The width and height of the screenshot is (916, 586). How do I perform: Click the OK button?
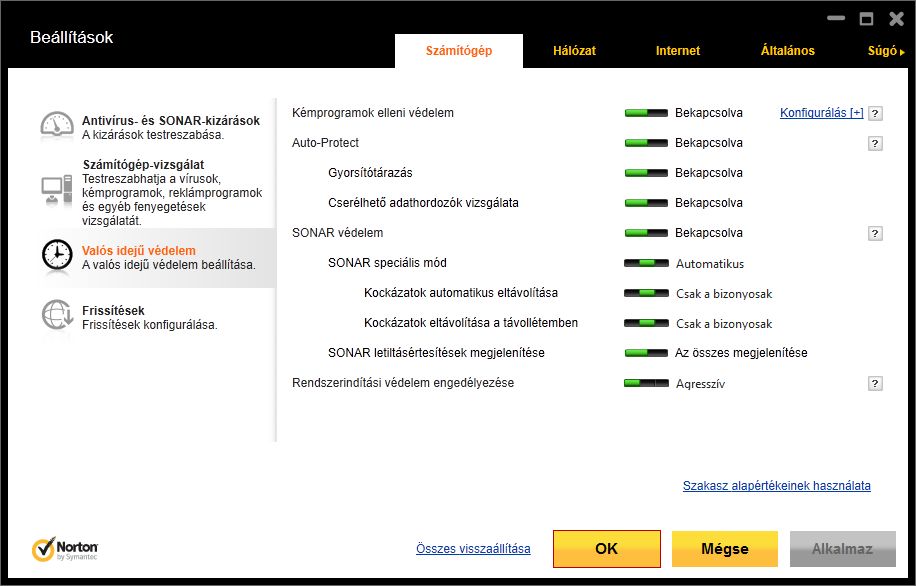click(x=606, y=549)
